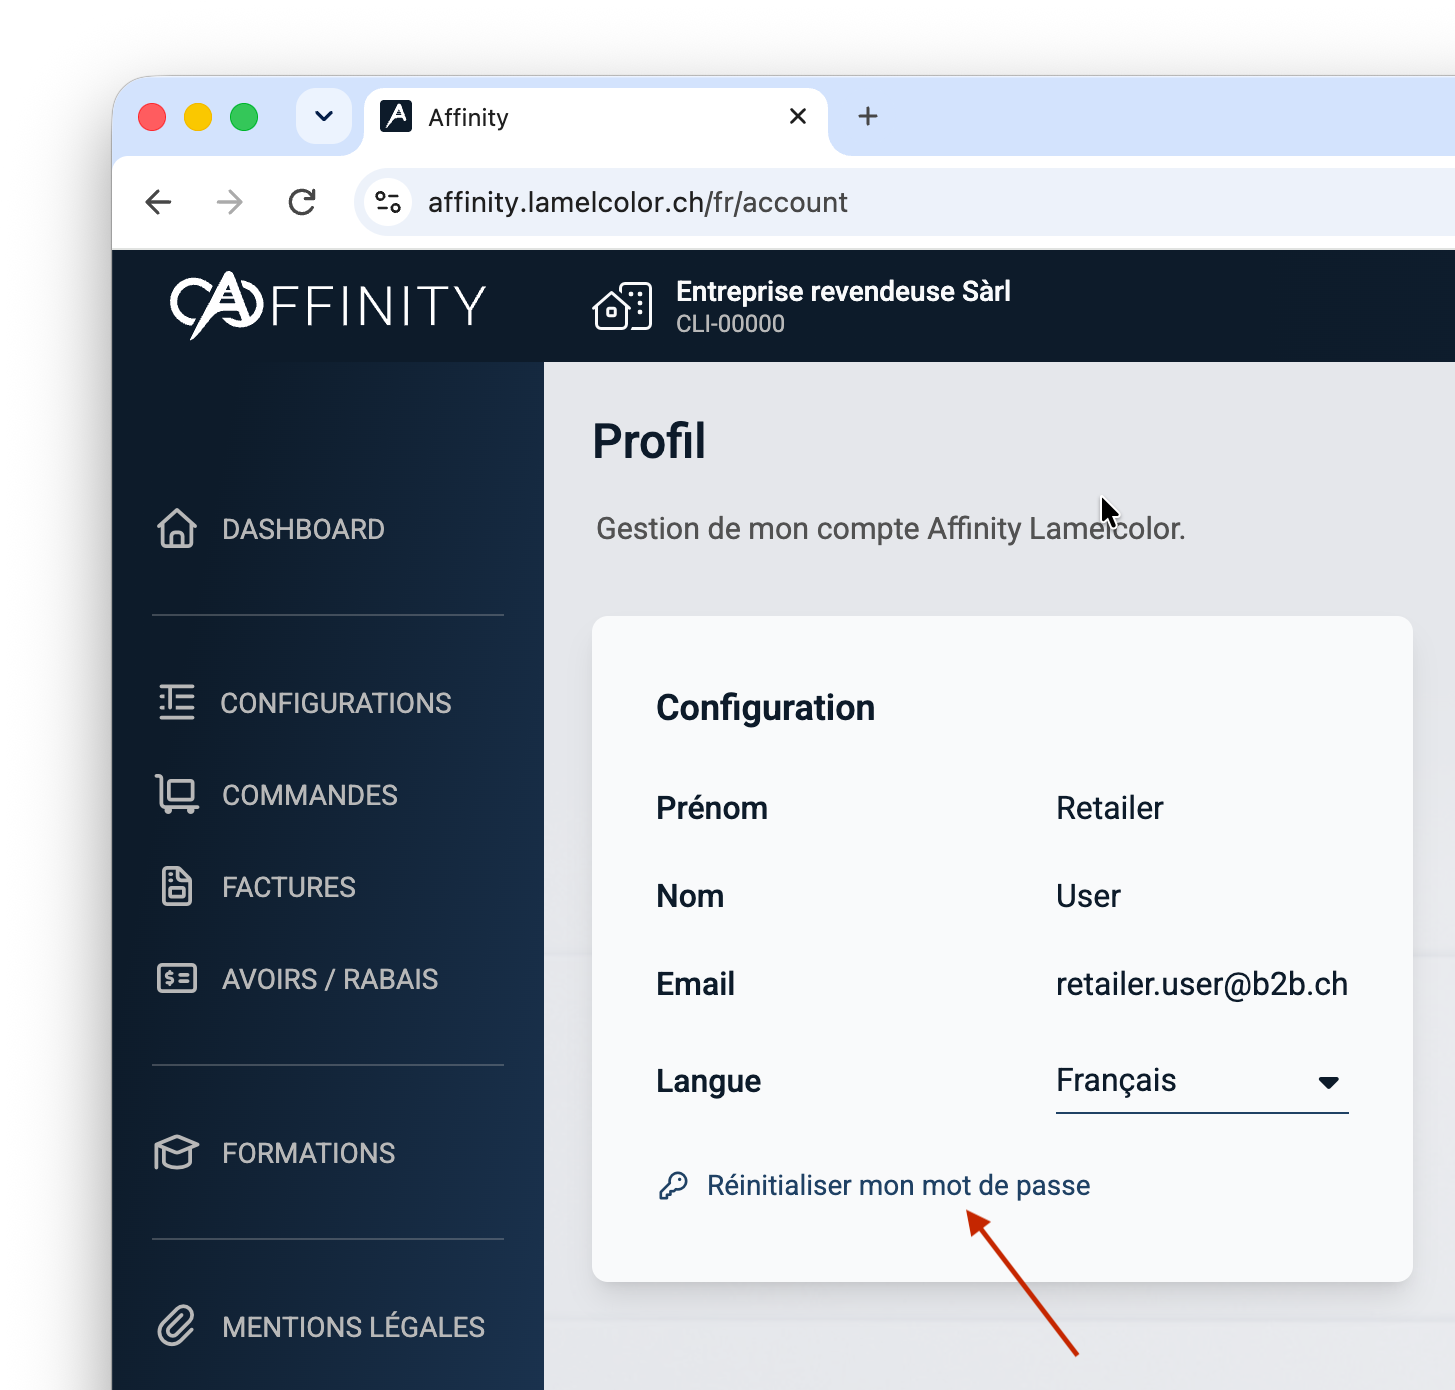Image resolution: width=1455 pixels, height=1390 pixels.
Task: Open the Langue dropdown showing Français
Action: pos(1202,1082)
